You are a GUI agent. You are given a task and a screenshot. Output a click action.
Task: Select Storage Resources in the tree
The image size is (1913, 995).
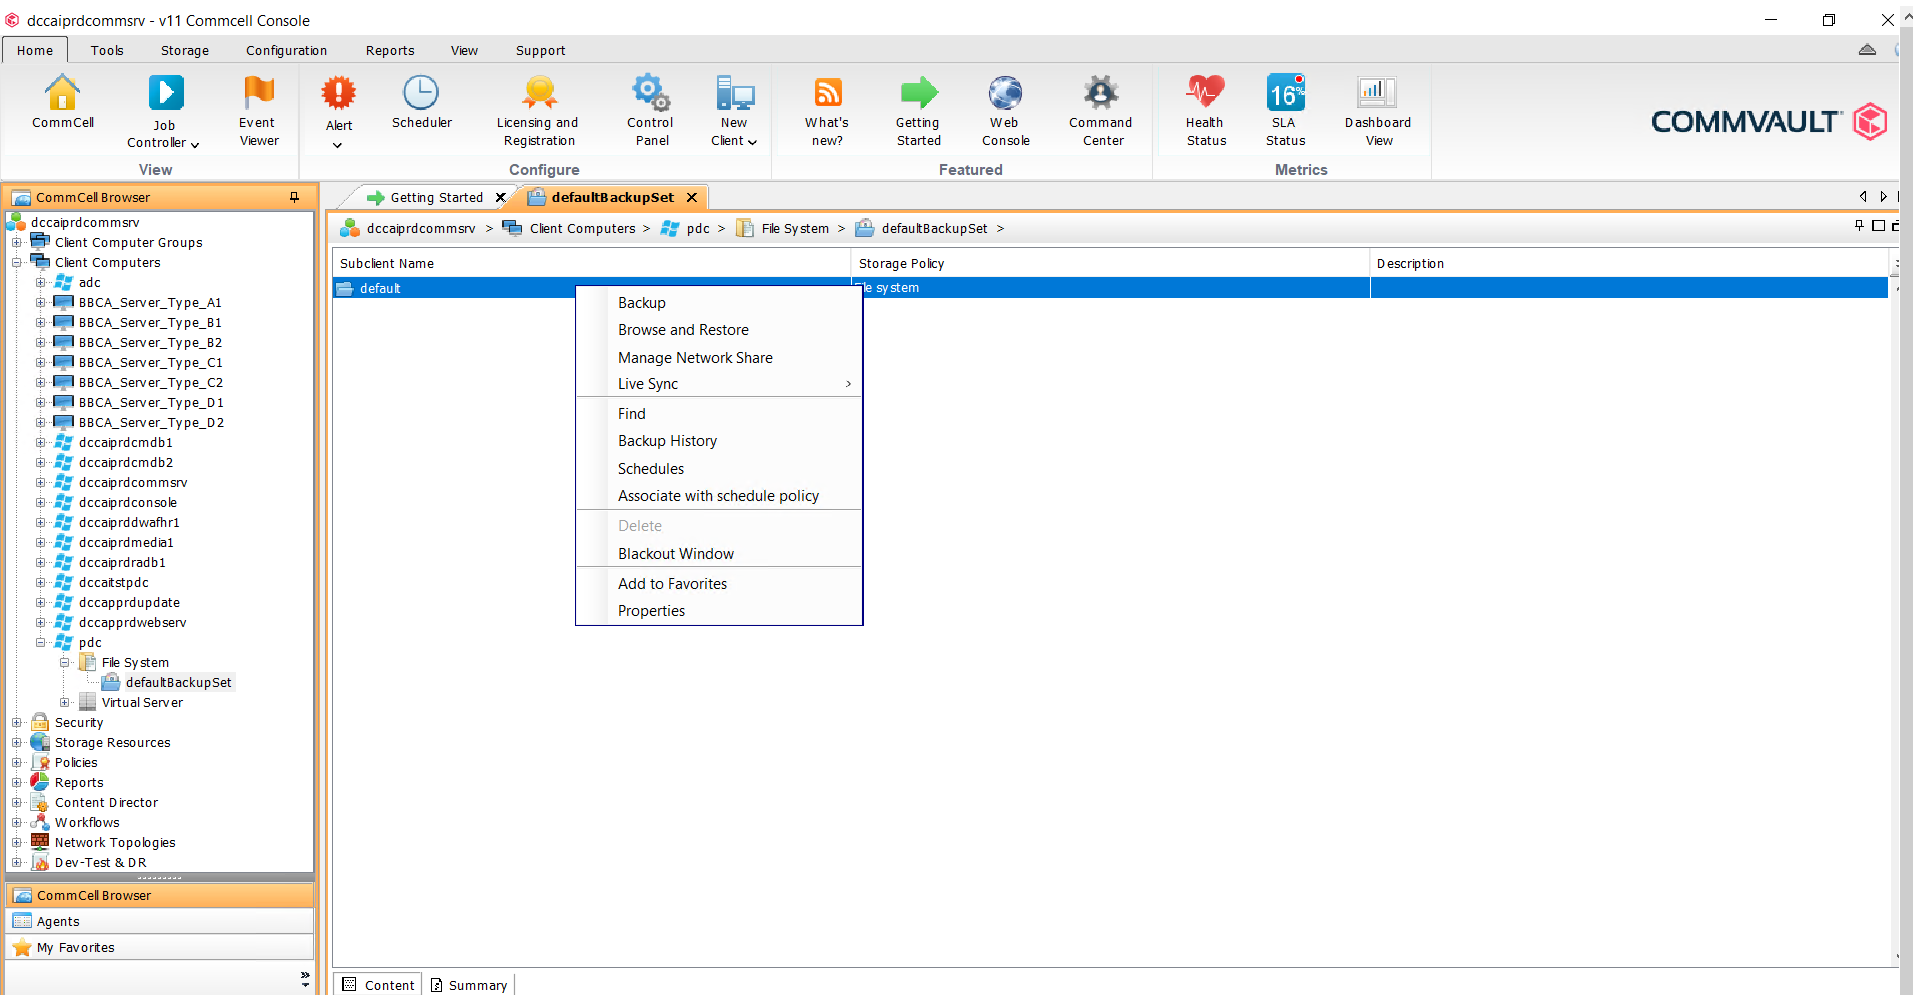pos(112,742)
